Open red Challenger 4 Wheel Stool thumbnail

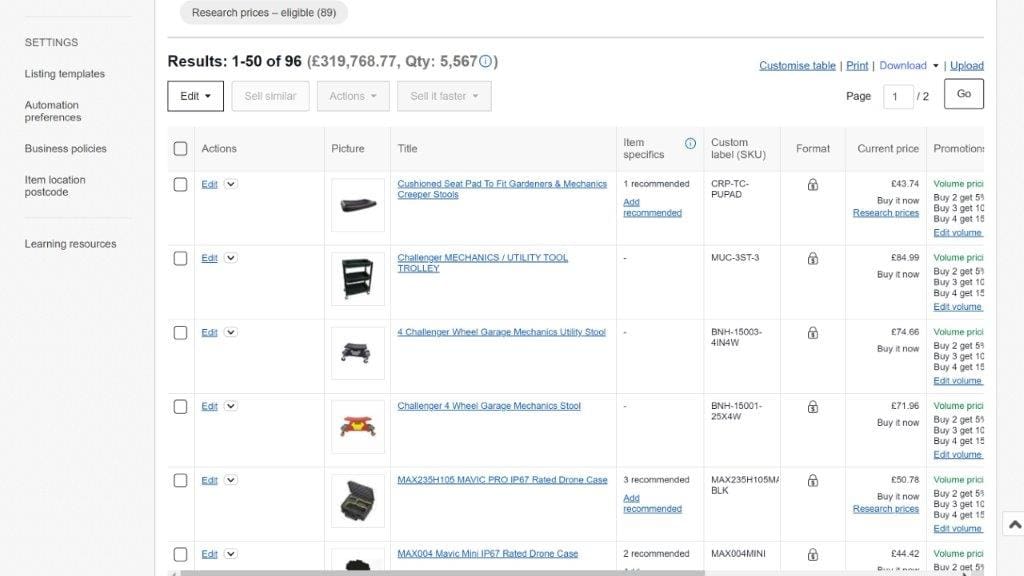(x=358, y=427)
